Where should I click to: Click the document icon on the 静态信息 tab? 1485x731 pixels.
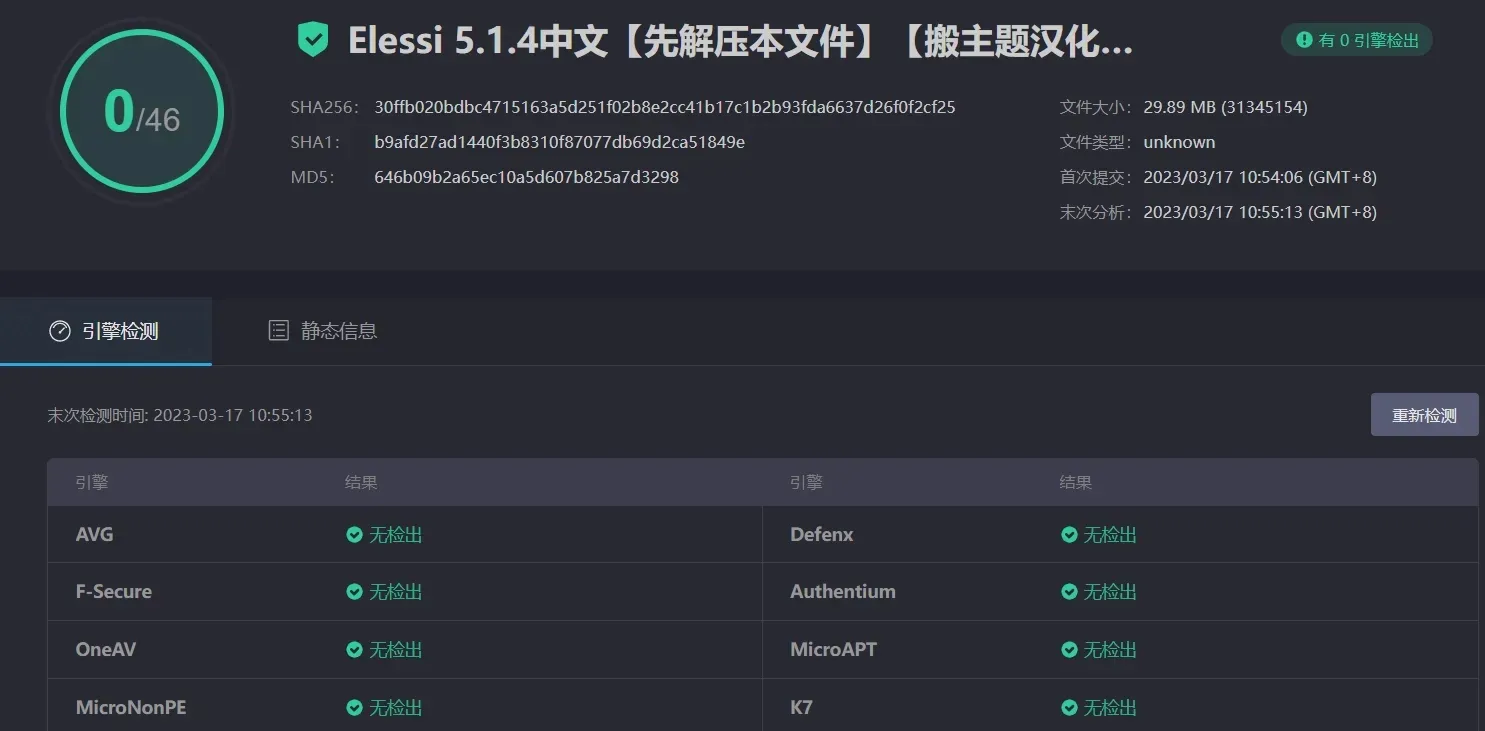279,331
